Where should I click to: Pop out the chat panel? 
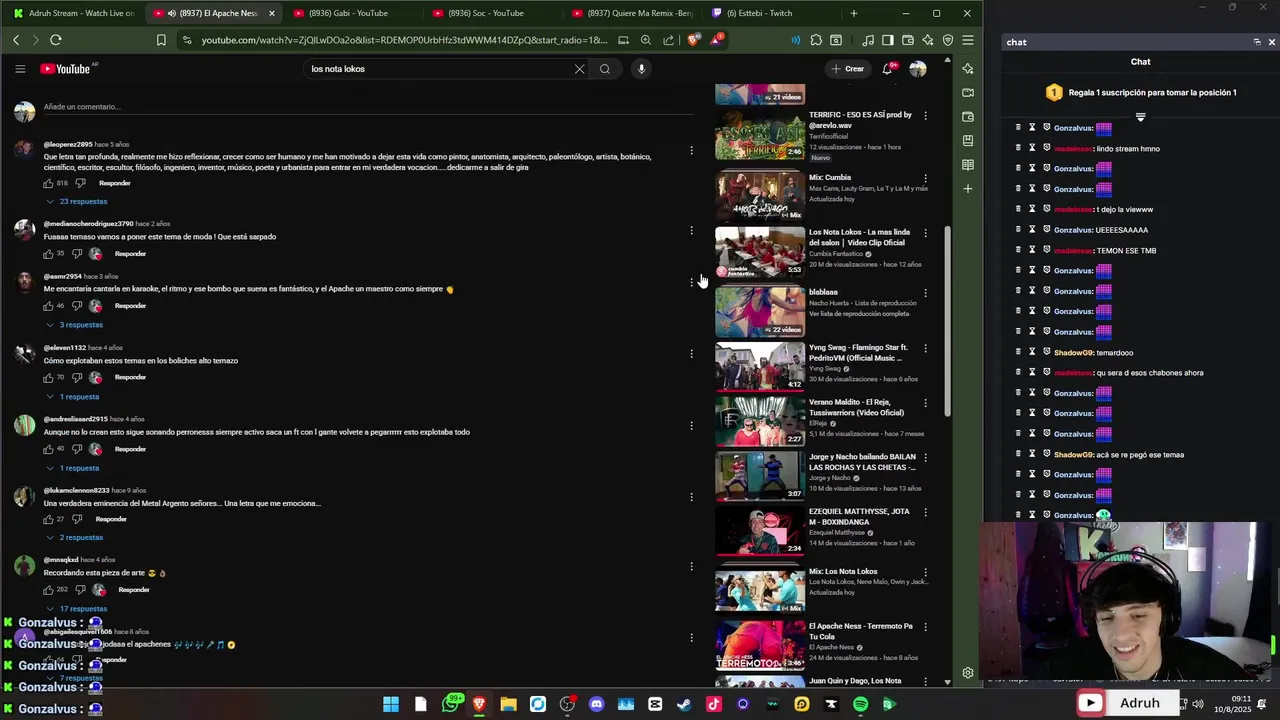[x=1257, y=42]
